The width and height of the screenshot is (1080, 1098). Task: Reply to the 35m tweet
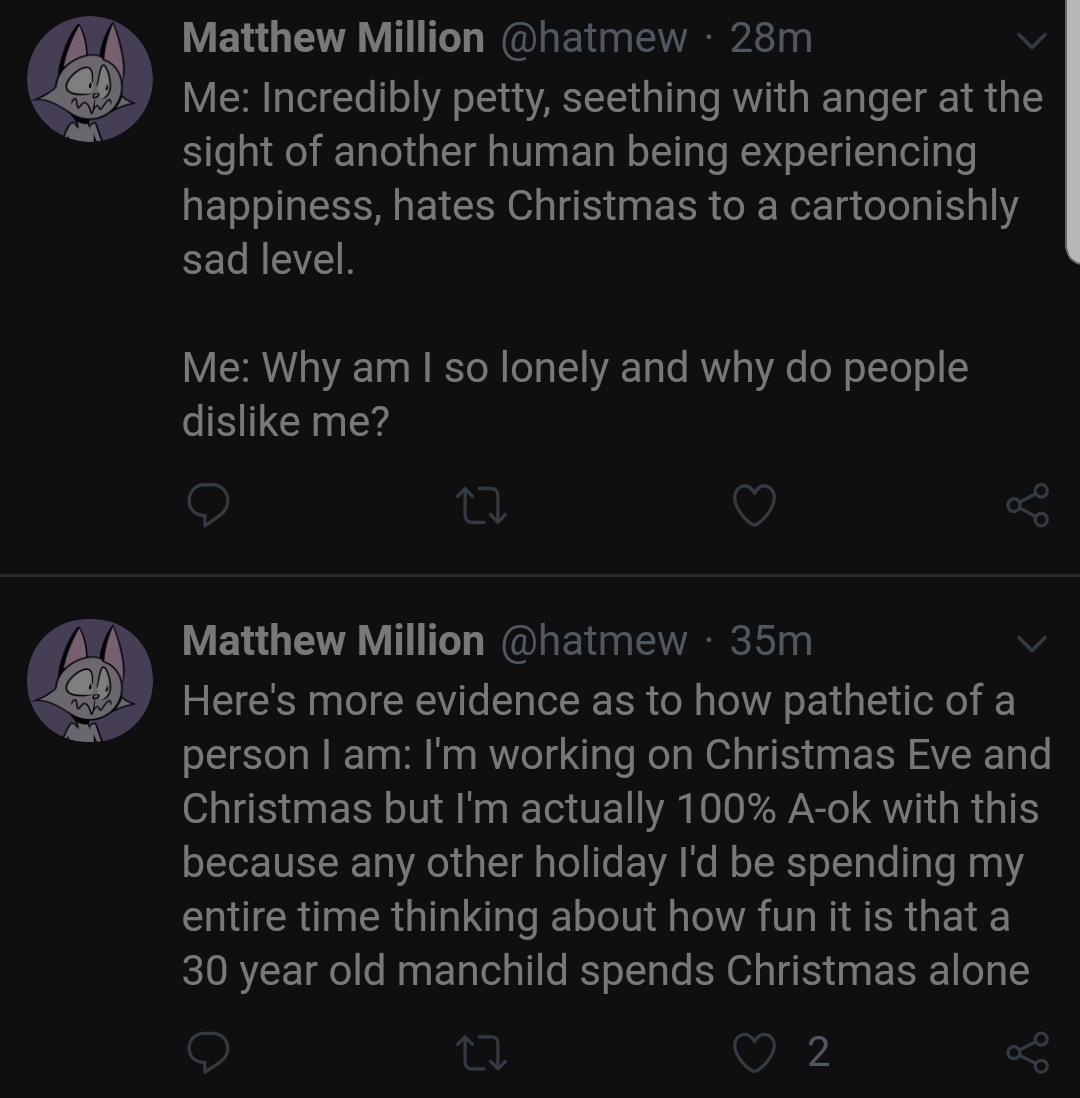click(x=210, y=1052)
